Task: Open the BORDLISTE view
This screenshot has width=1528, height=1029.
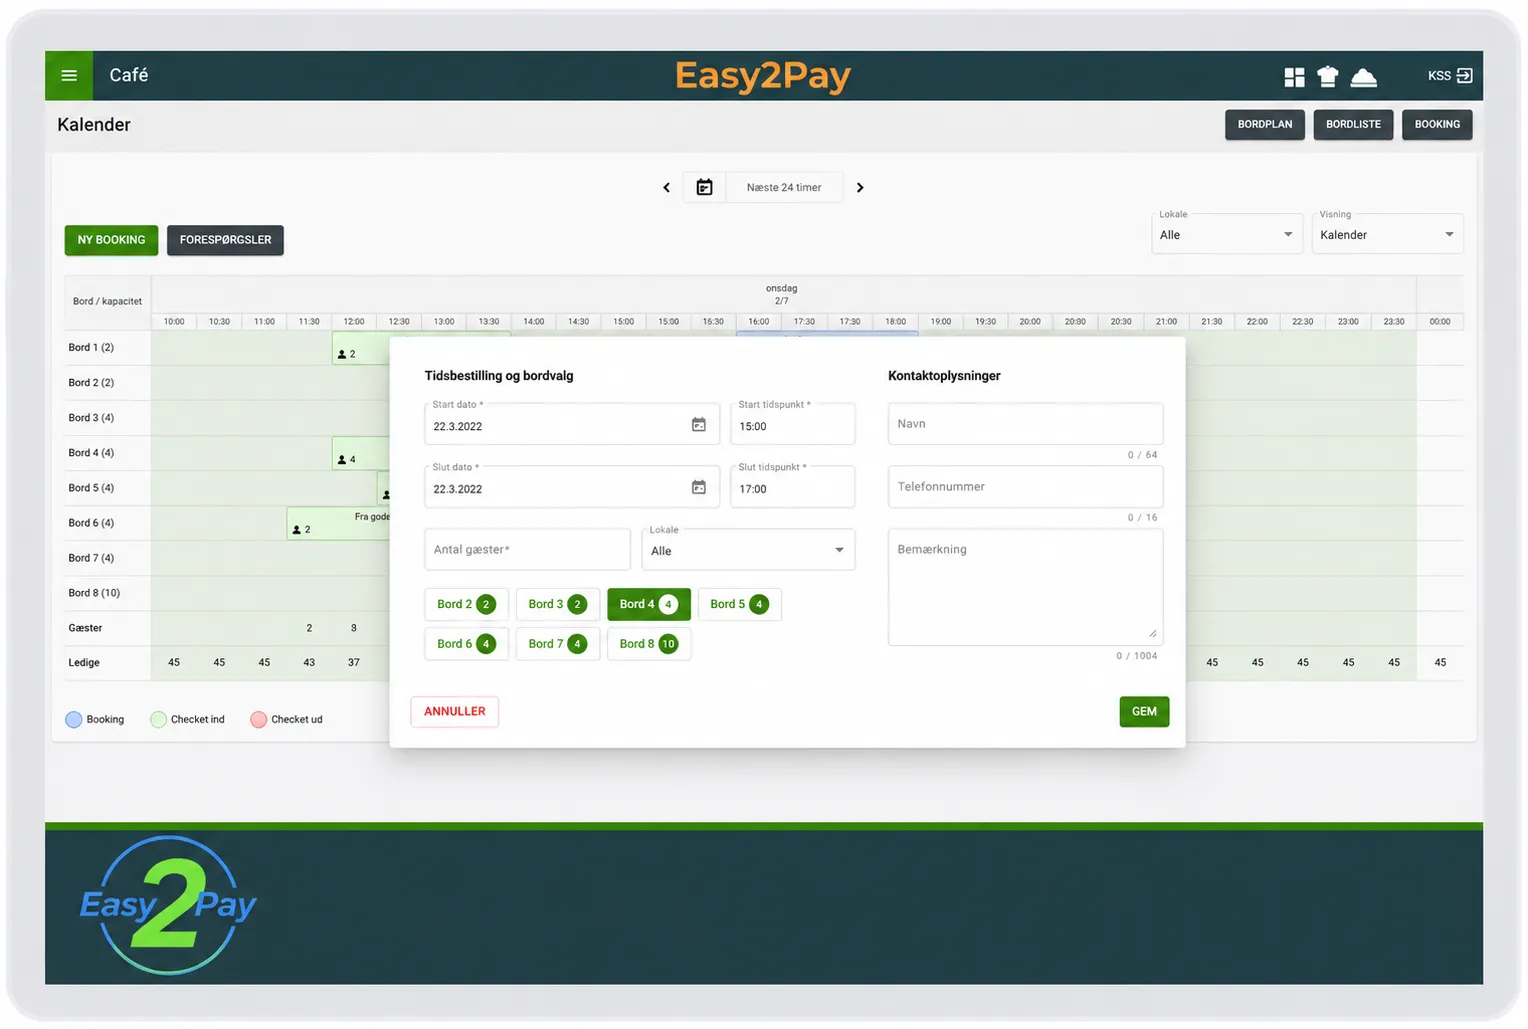Action: point(1353,125)
